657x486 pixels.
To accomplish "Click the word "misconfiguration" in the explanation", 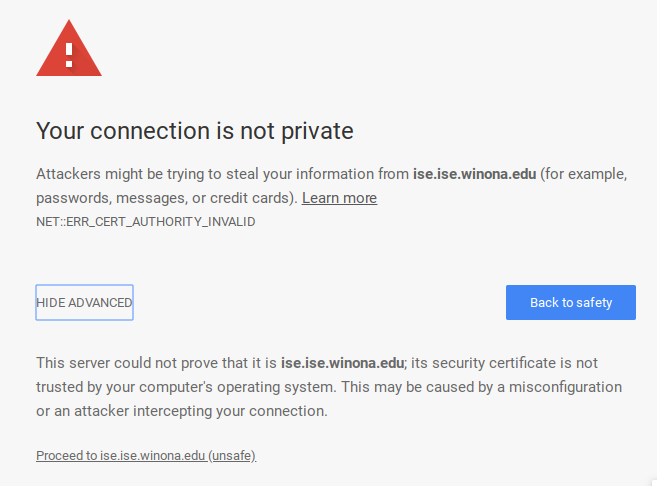I will point(569,386).
